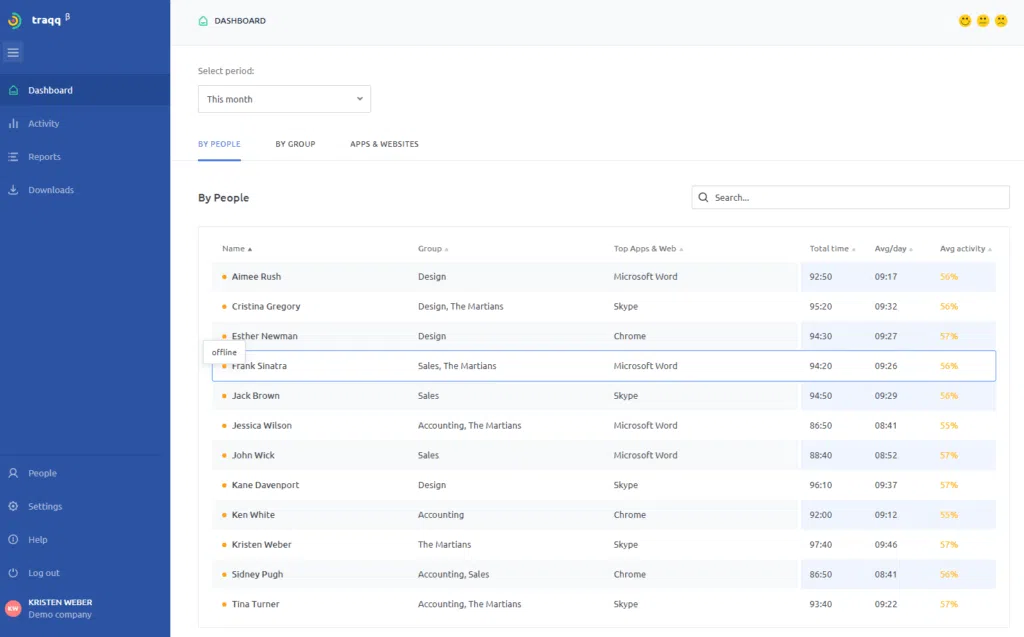This screenshot has height=637, width=1024.
Task: Sort by Avg activity column header
Action: point(965,249)
